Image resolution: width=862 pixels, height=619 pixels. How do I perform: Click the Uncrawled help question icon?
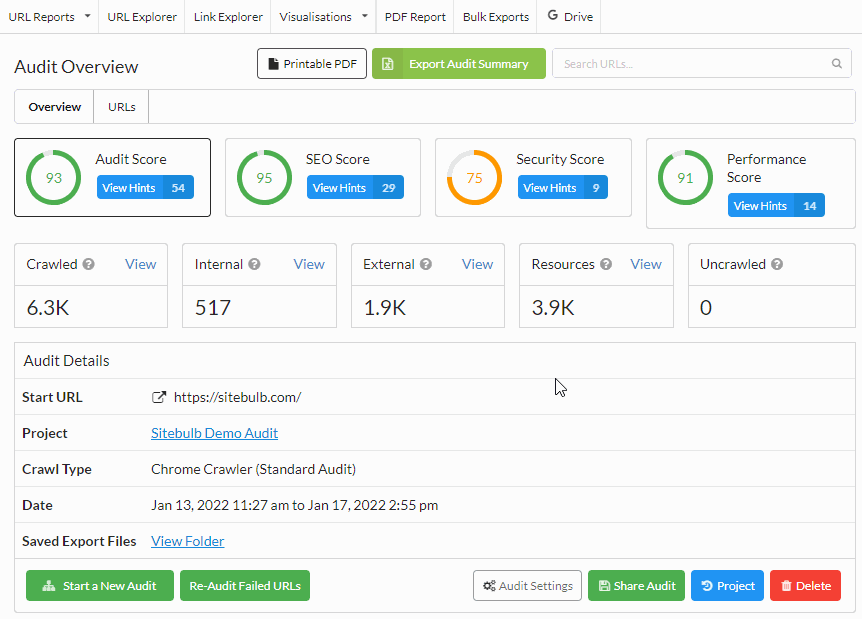pyautogui.click(x=777, y=264)
